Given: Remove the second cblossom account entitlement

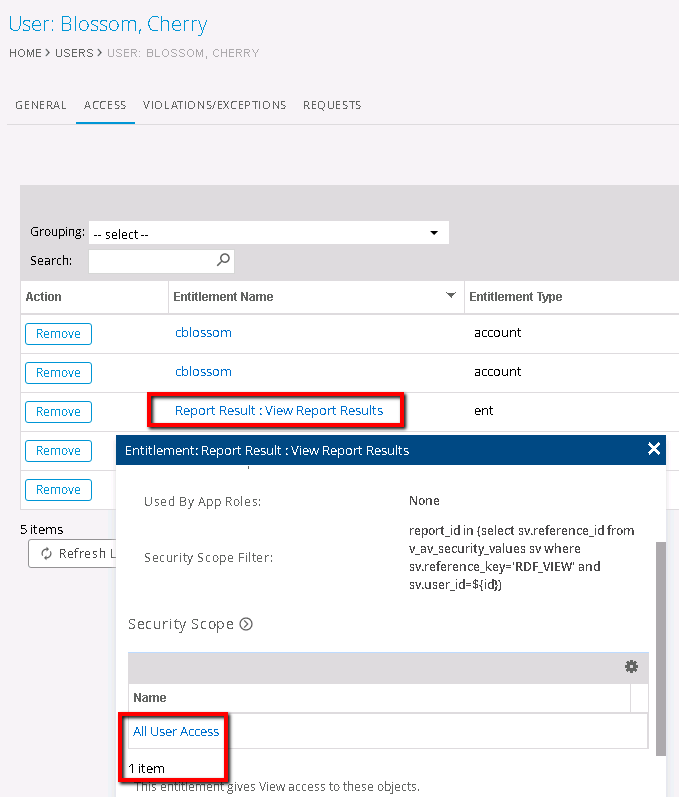Looking at the screenshot, I should click(x=58, y=373).
